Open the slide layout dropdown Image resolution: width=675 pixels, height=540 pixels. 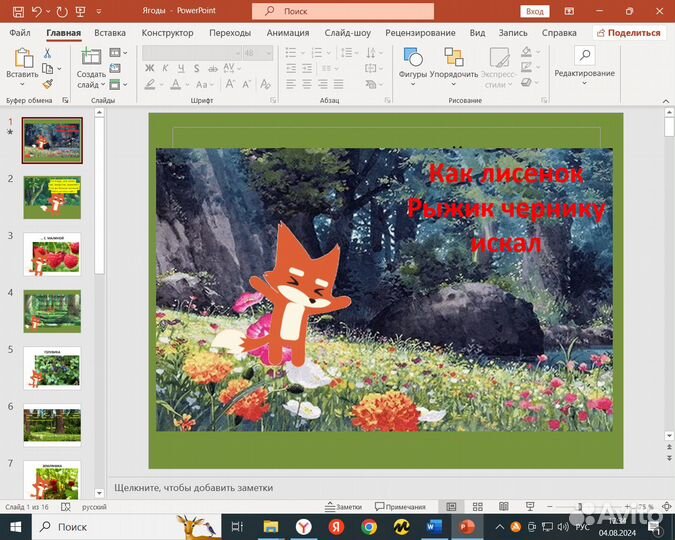(x=125, y=53)
